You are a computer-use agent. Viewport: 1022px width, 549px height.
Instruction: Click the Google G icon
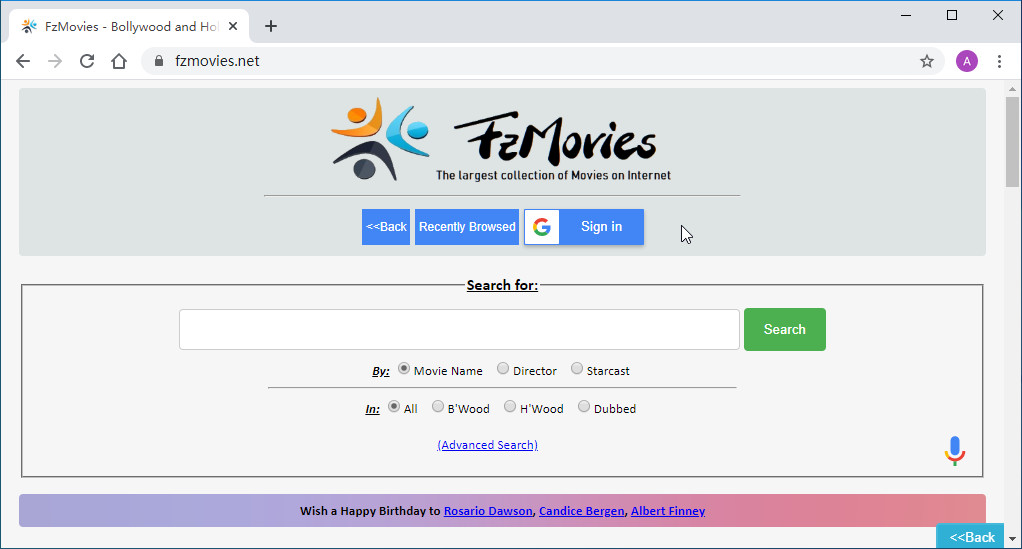(x=542, y=227)
